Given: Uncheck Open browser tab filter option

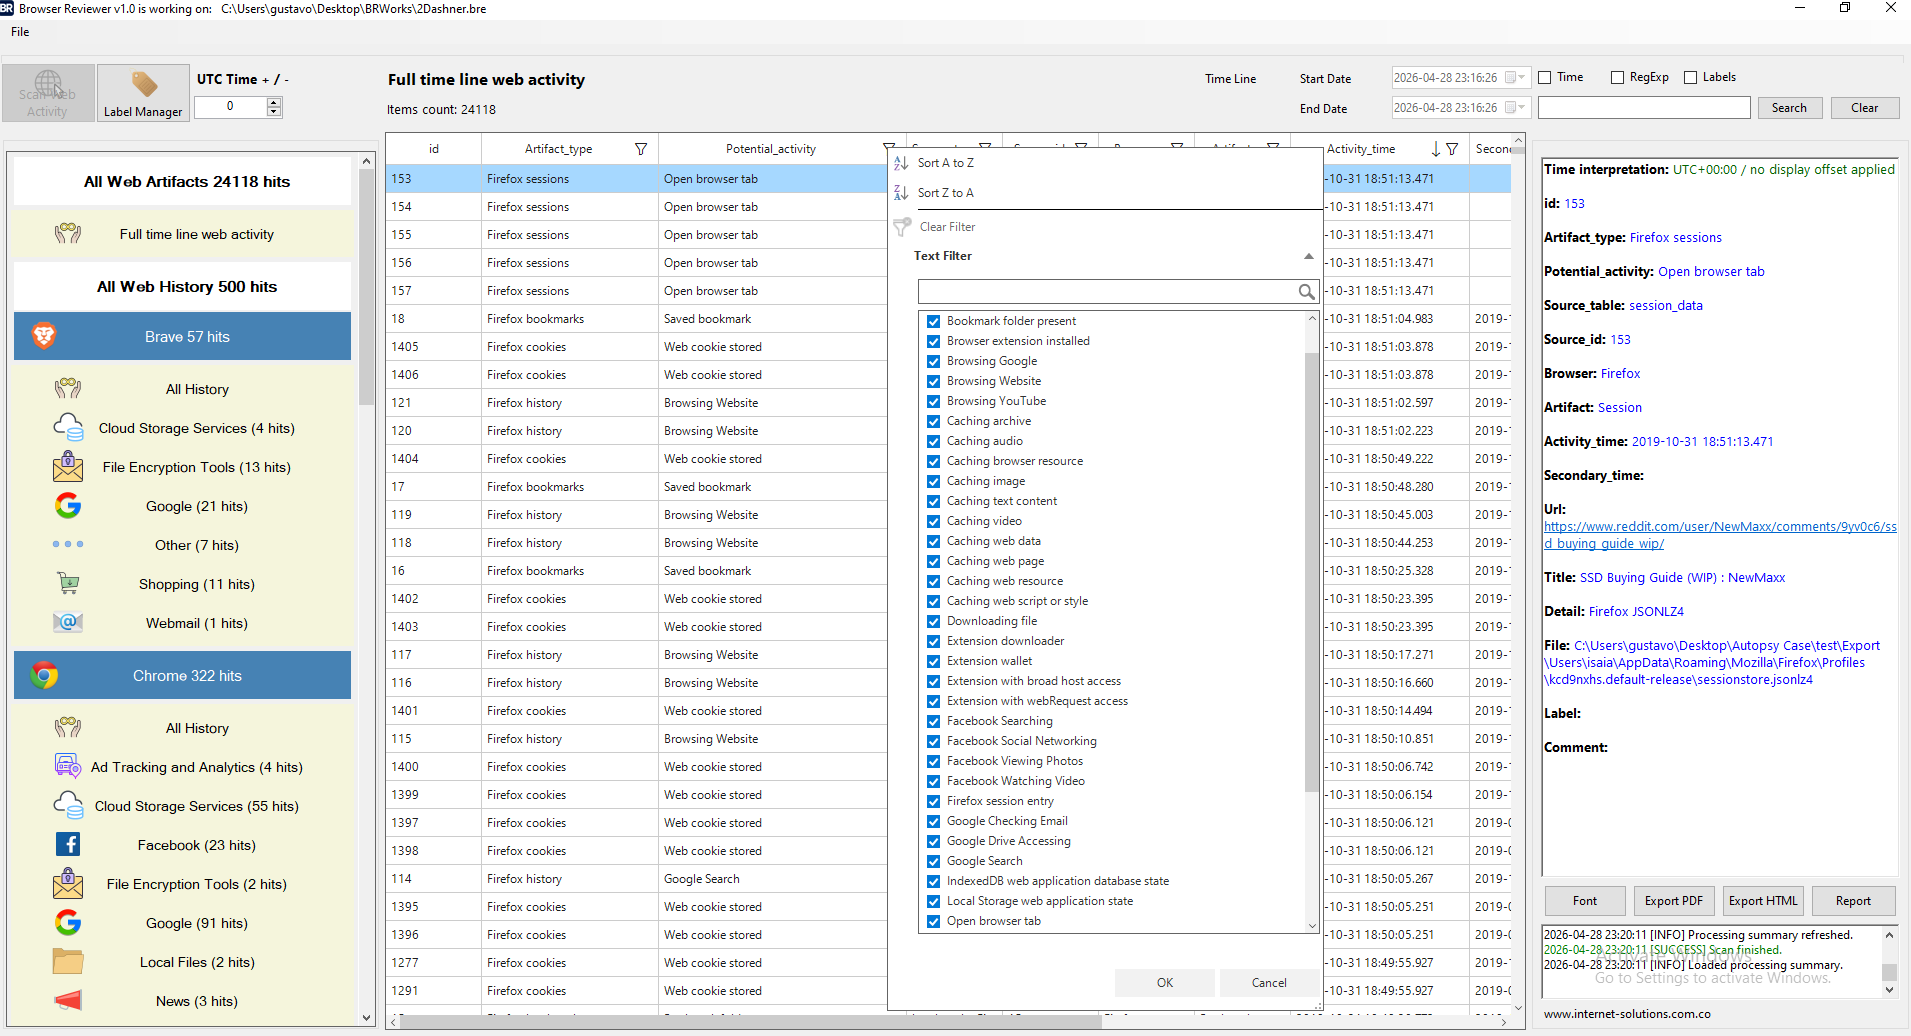Looking at the screenshot, I should click(x=933, y=921).
